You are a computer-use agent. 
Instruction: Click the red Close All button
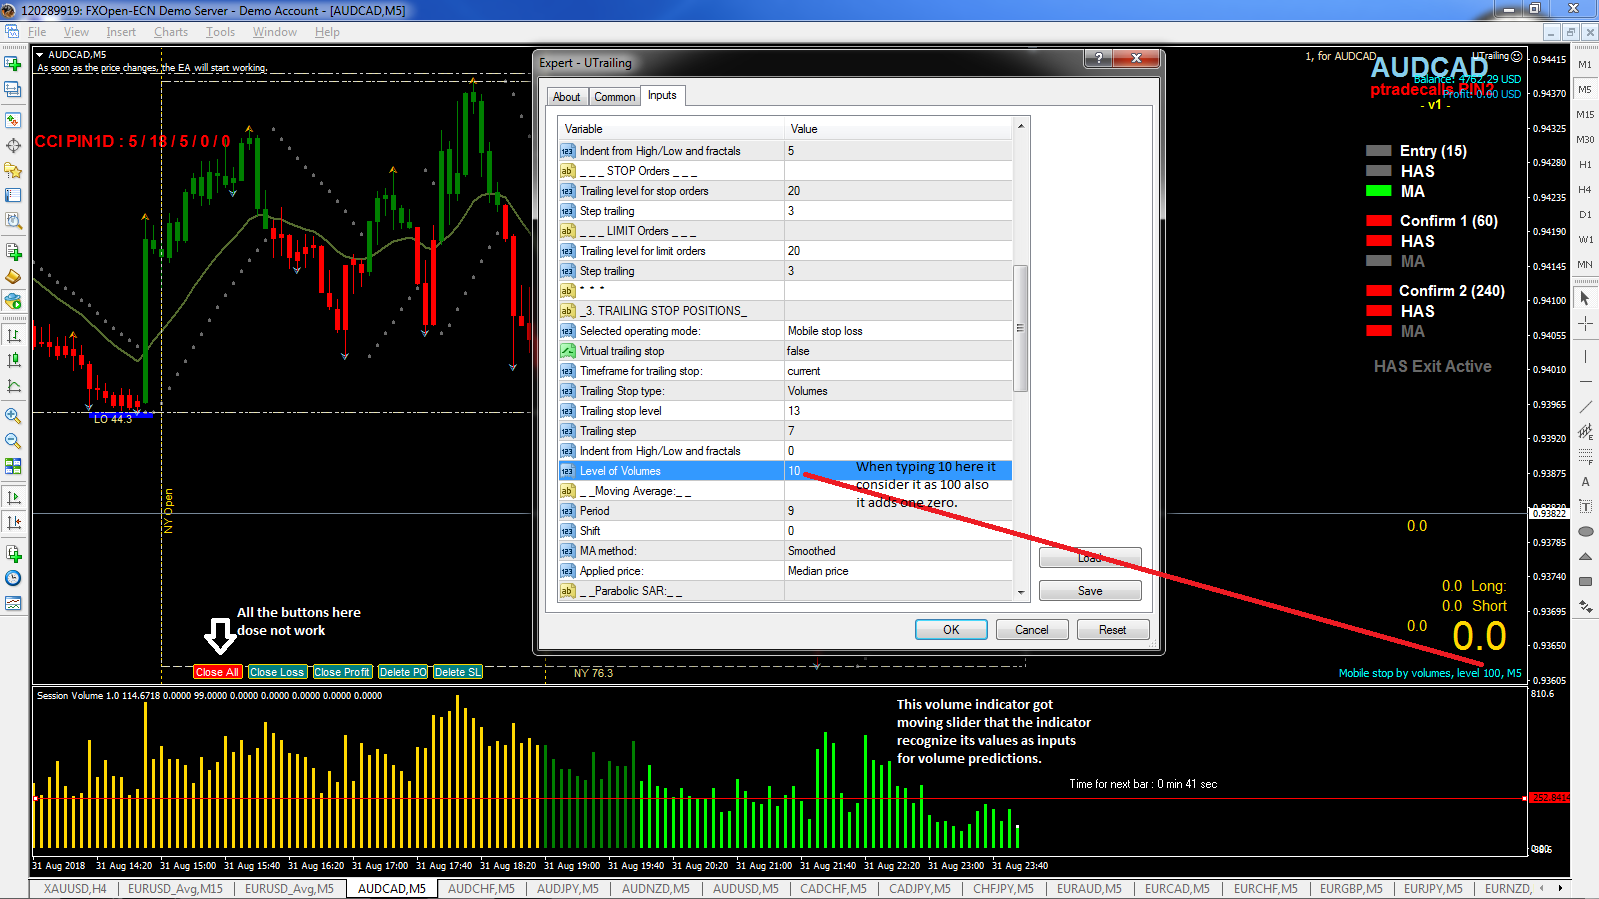pyautogui.click(x=218, y=672)
